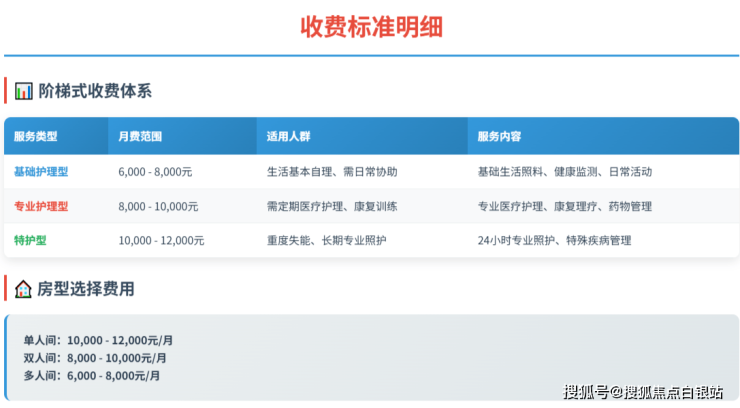Open the 专业护理型 service type link

coord(41,206)
